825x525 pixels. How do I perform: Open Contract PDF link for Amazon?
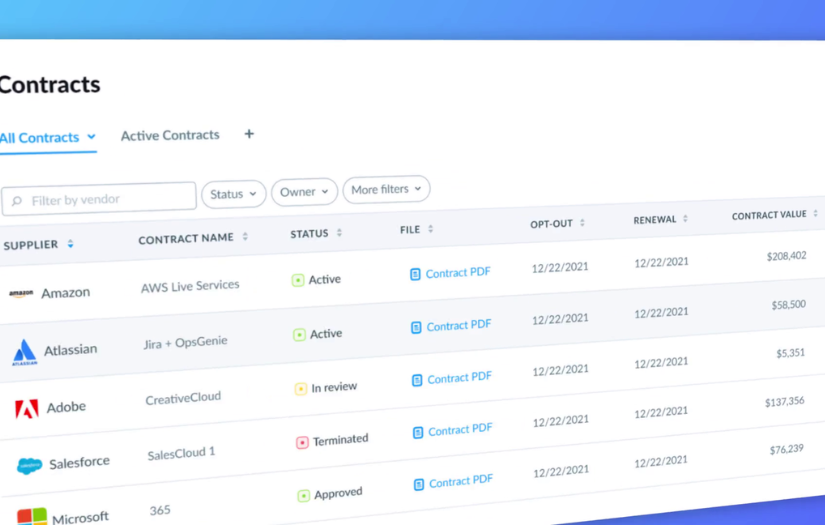pyautogui.click(x=458, y=273)
